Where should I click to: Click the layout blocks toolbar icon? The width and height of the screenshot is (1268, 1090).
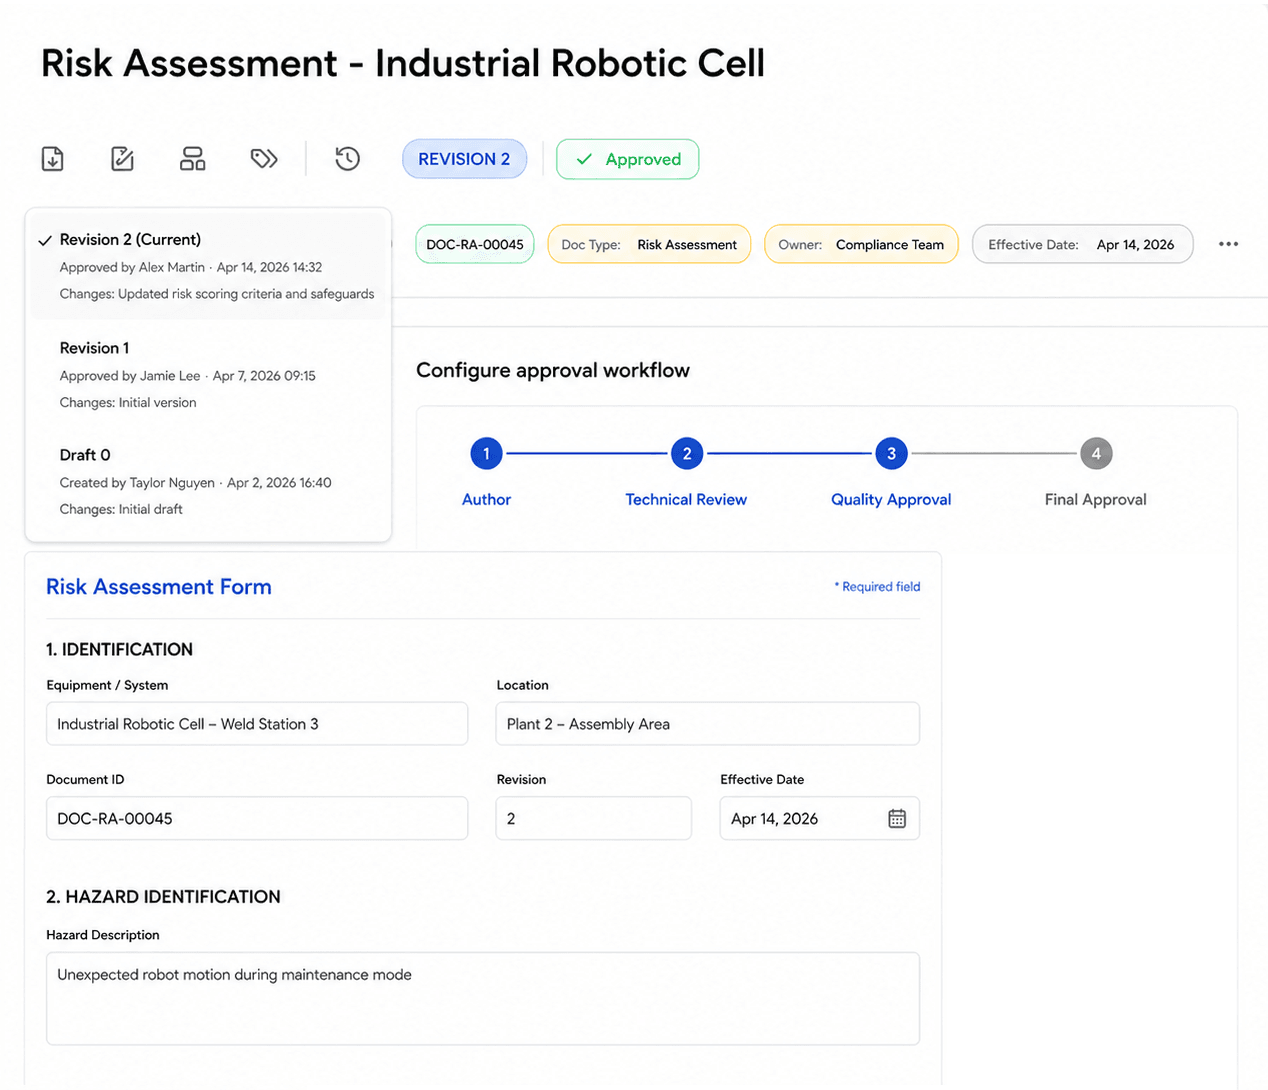point(193,159)
